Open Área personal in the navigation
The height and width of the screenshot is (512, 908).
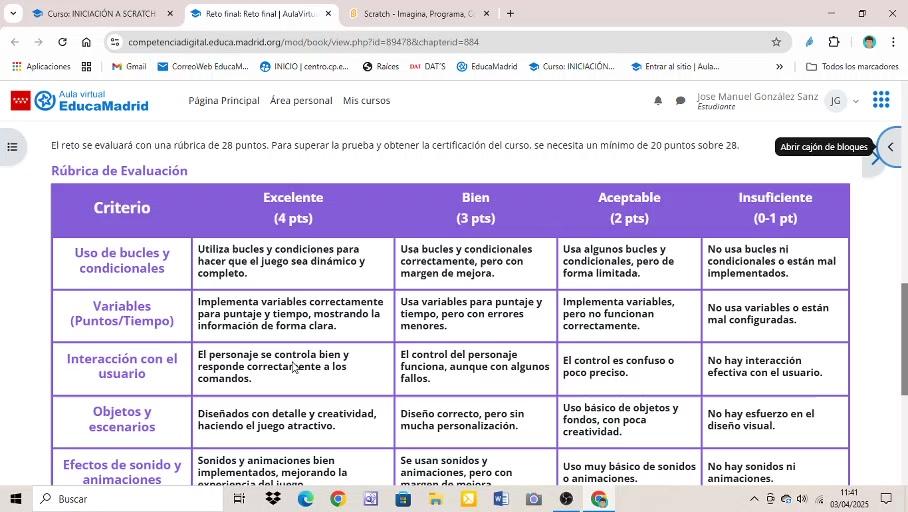(x=301, y=101)
